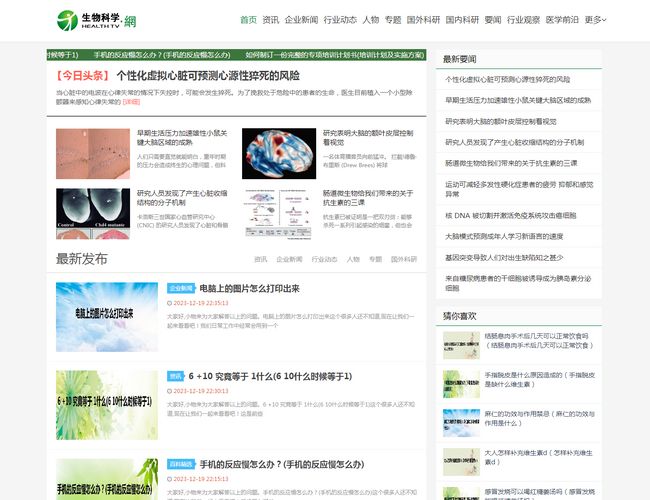This screenshot has height=500, width=650.
Task: Open the 肠道微生物 diagram thumbnail
Action: pyautogui.click(x=278, y=213)
